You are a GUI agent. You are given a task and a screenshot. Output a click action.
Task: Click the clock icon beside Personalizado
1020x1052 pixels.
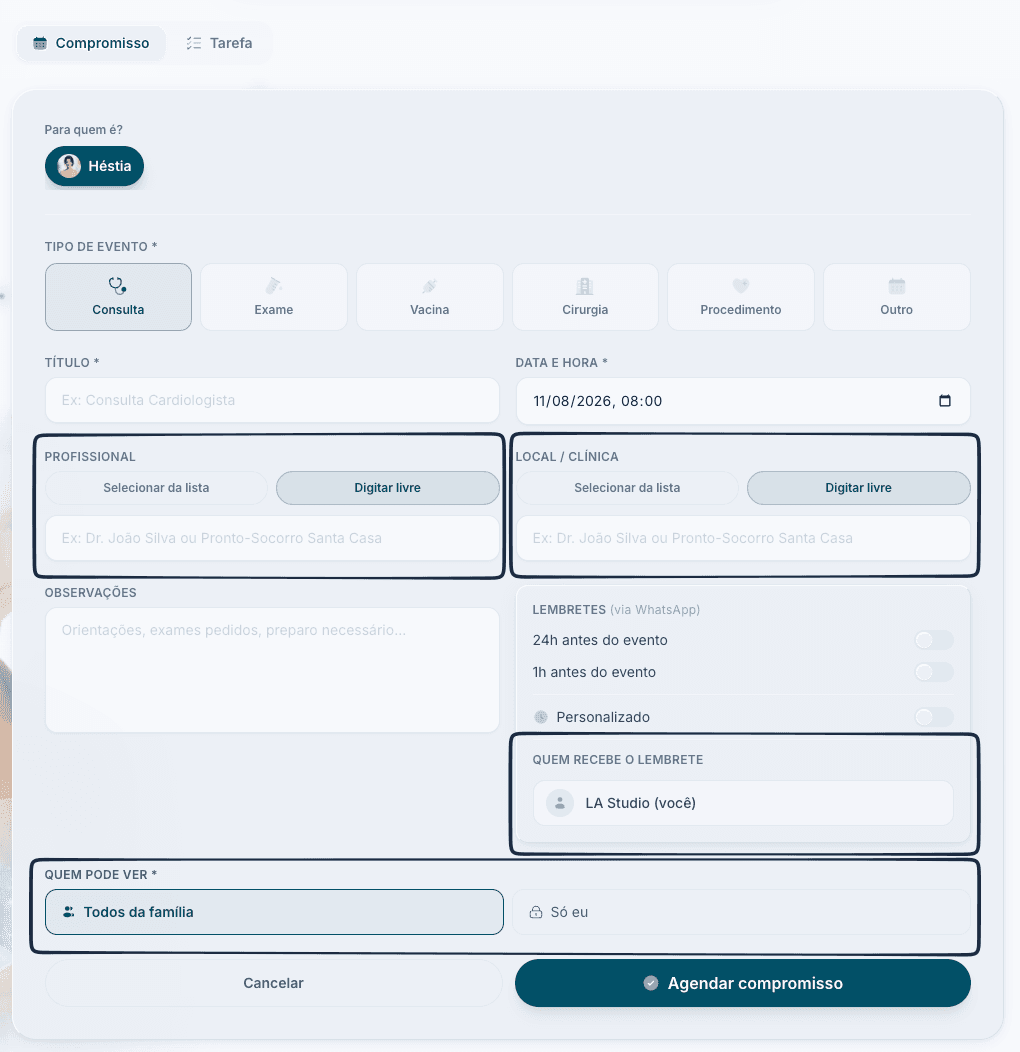541,717
